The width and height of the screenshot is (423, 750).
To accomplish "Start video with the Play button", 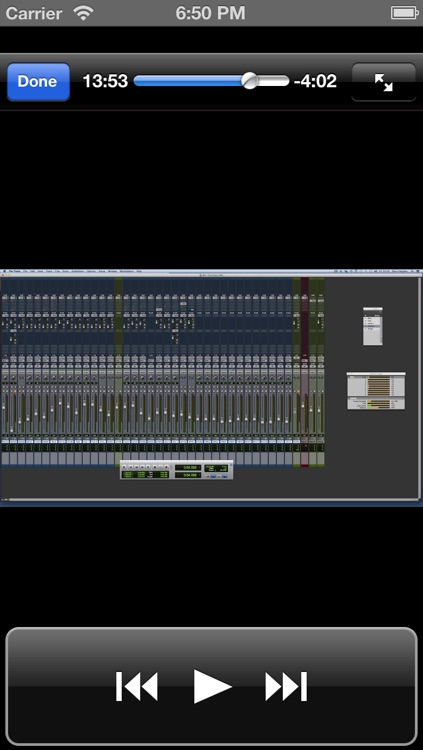I will tap(212, 686).
